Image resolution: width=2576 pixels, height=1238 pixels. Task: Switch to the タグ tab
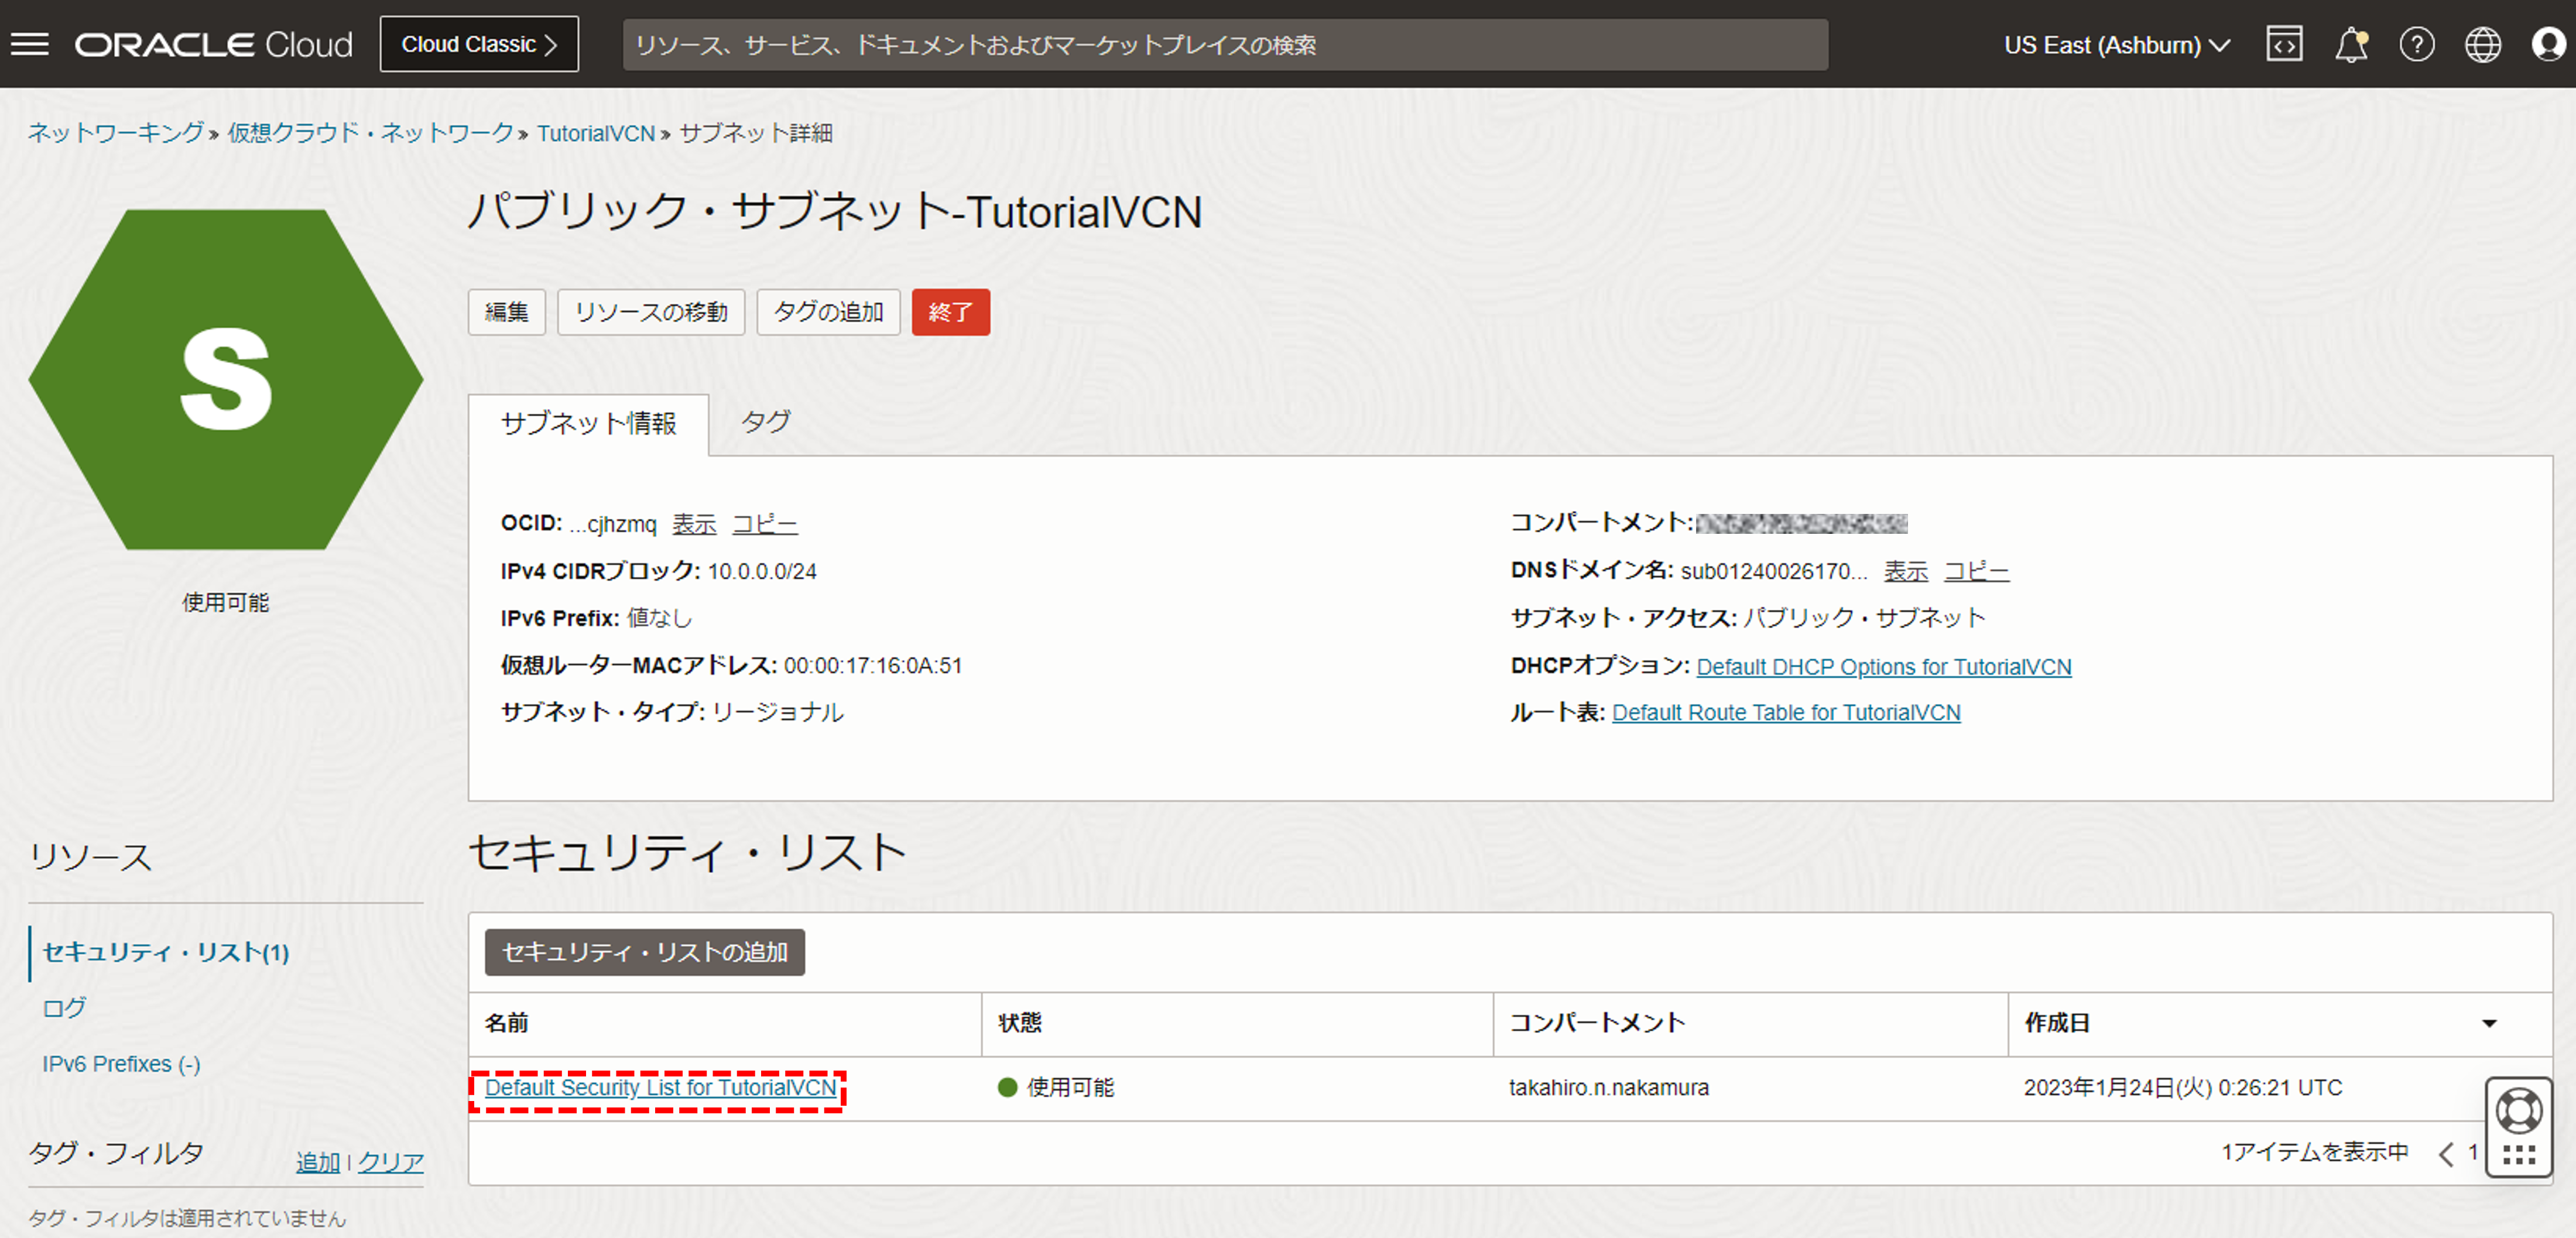coord(765,422)
